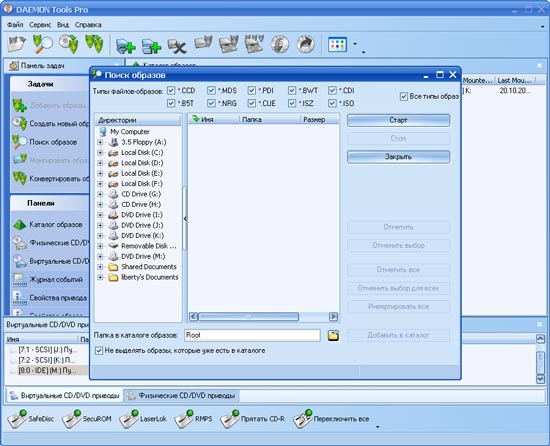The width and height of the screenshot is (550, 446).
Task: Click the preferences color grid toolbar icon
Action: pyautogui.click(x=337, y=45)
